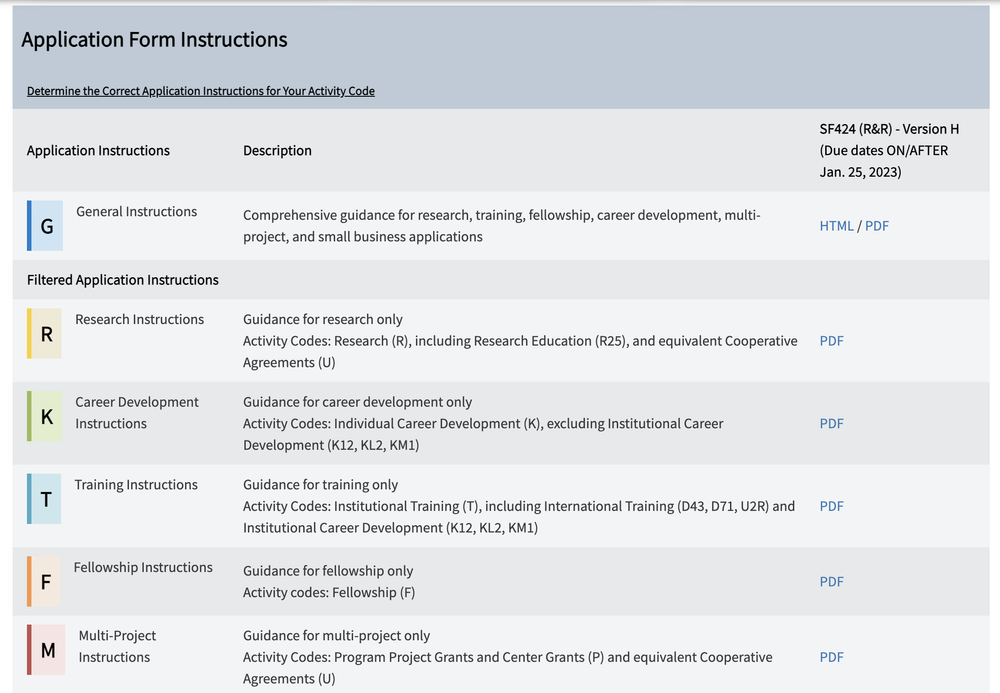Open the Fellowship Instructions PDF

(831, 582)
